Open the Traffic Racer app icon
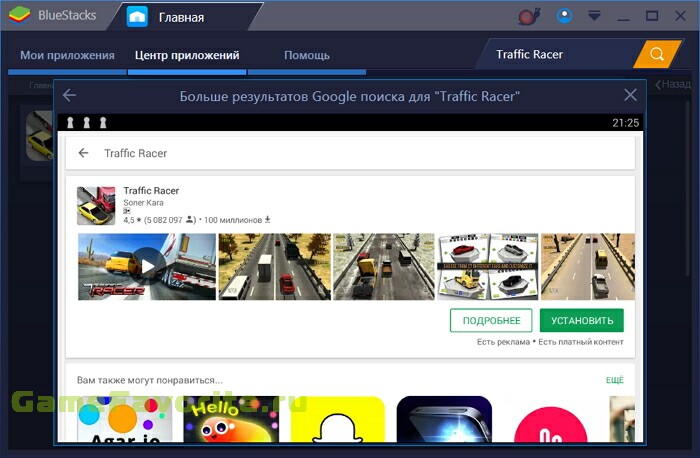700x458 pixels. 96,206
